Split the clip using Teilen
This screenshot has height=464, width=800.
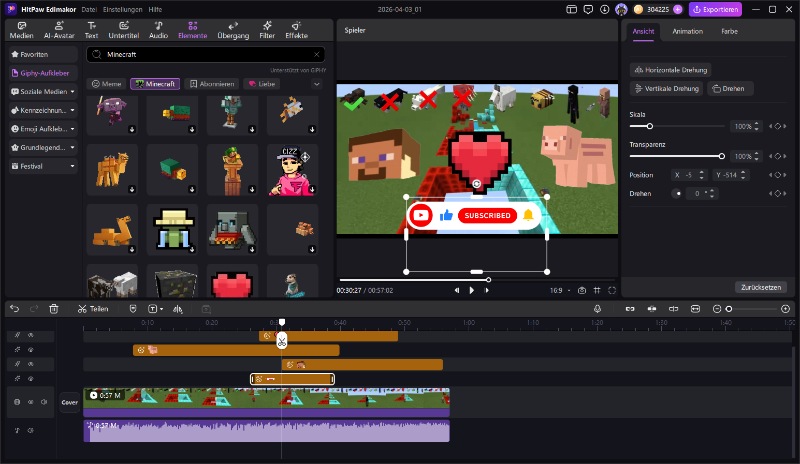tap(93, 309)
